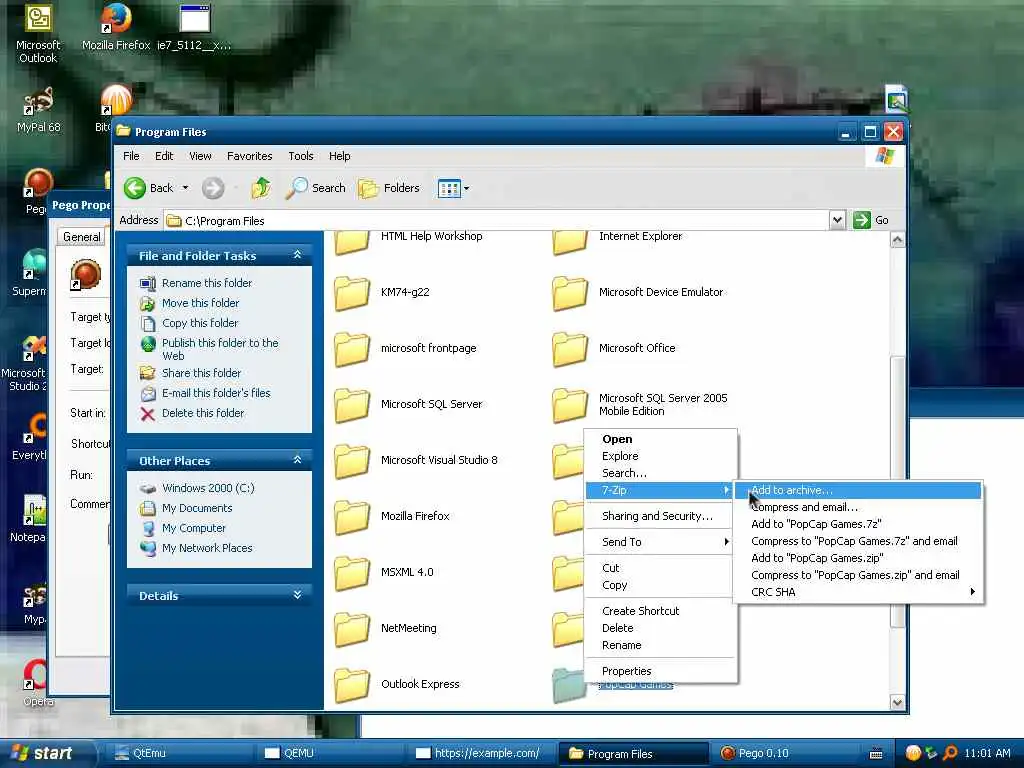Screen dimensions: 1024x768
Task: Click Move this folder
Action: [200, 303]
